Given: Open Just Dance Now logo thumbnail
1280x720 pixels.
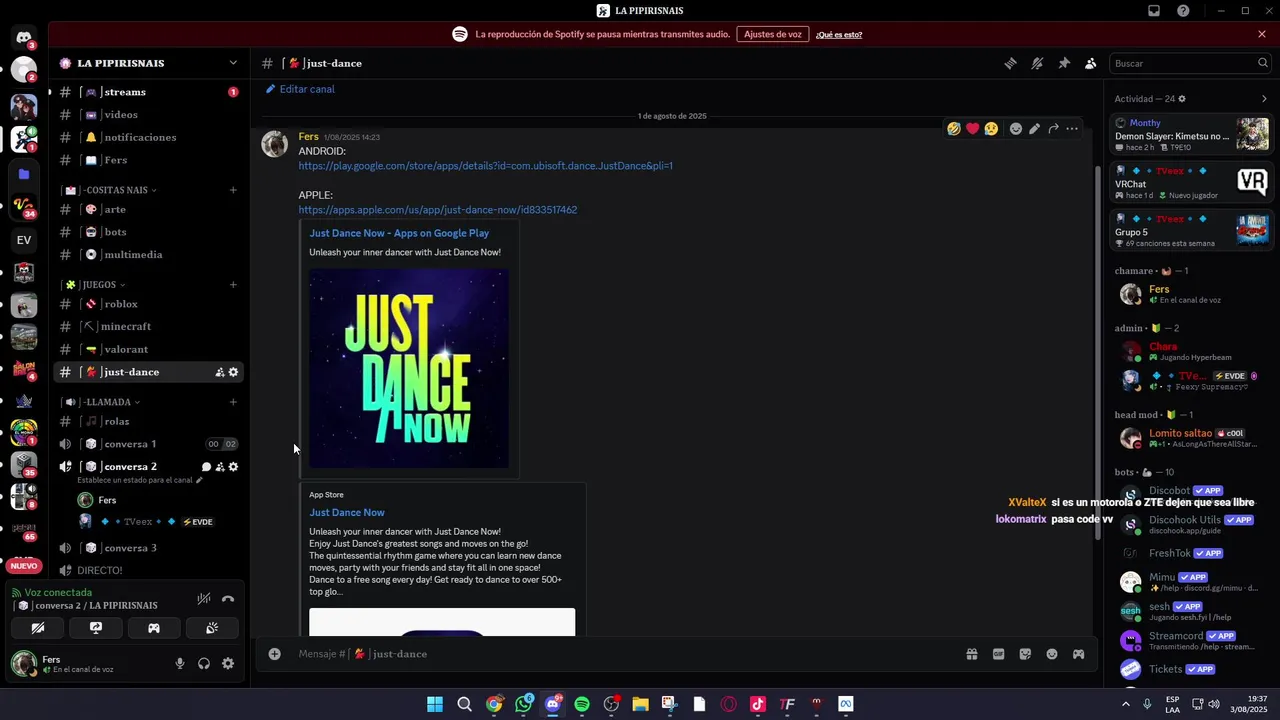Looking at the screenshot, I should coord(409,368).
